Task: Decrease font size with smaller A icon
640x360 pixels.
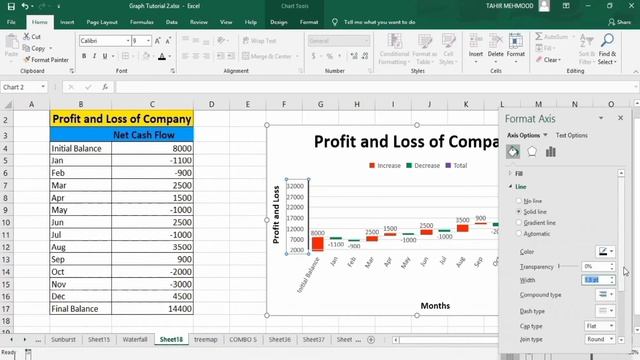Action: (x=168, y=40)
